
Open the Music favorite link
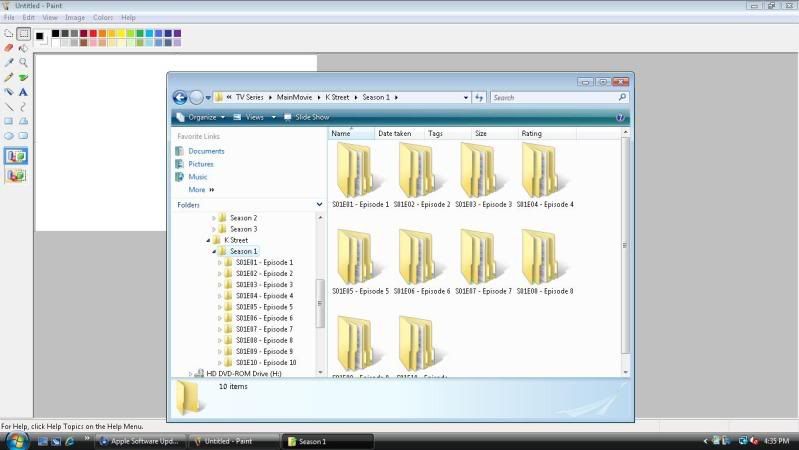pos(198,177)
